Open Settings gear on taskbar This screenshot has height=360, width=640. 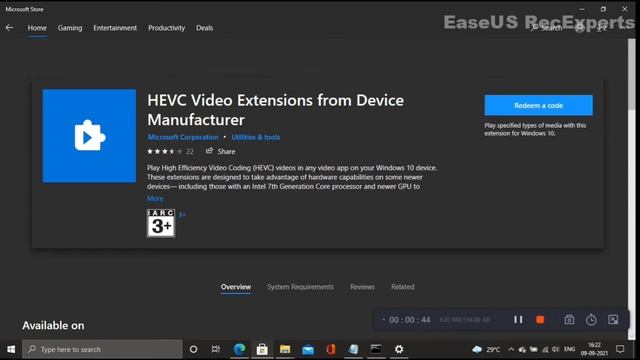coord(399,349)
